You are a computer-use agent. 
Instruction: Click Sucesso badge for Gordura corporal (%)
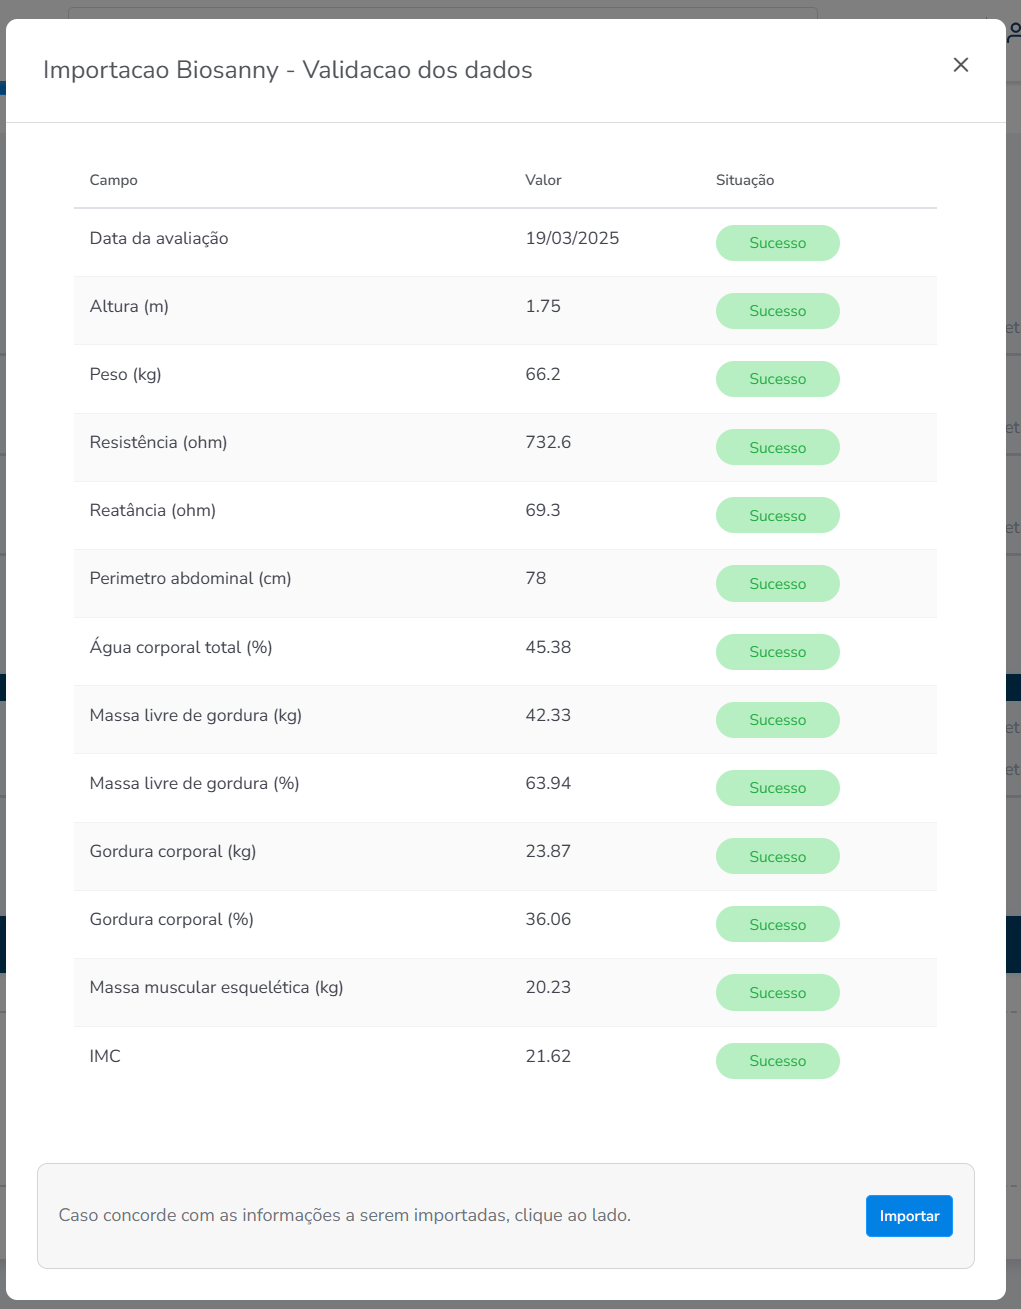pos(777,925)
